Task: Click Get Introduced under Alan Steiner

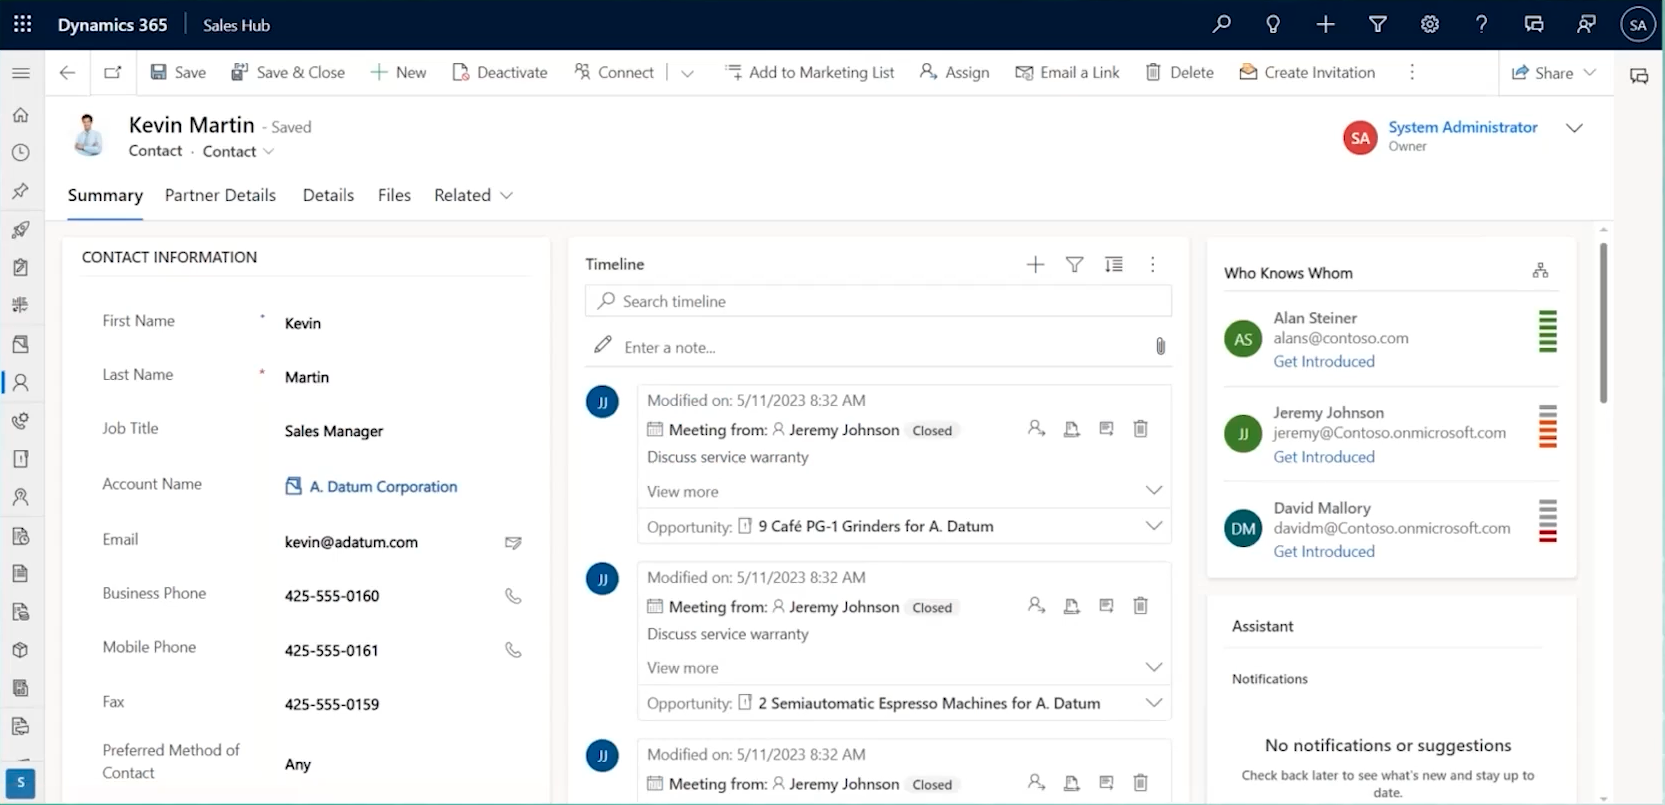Action: pos(1323,362)
